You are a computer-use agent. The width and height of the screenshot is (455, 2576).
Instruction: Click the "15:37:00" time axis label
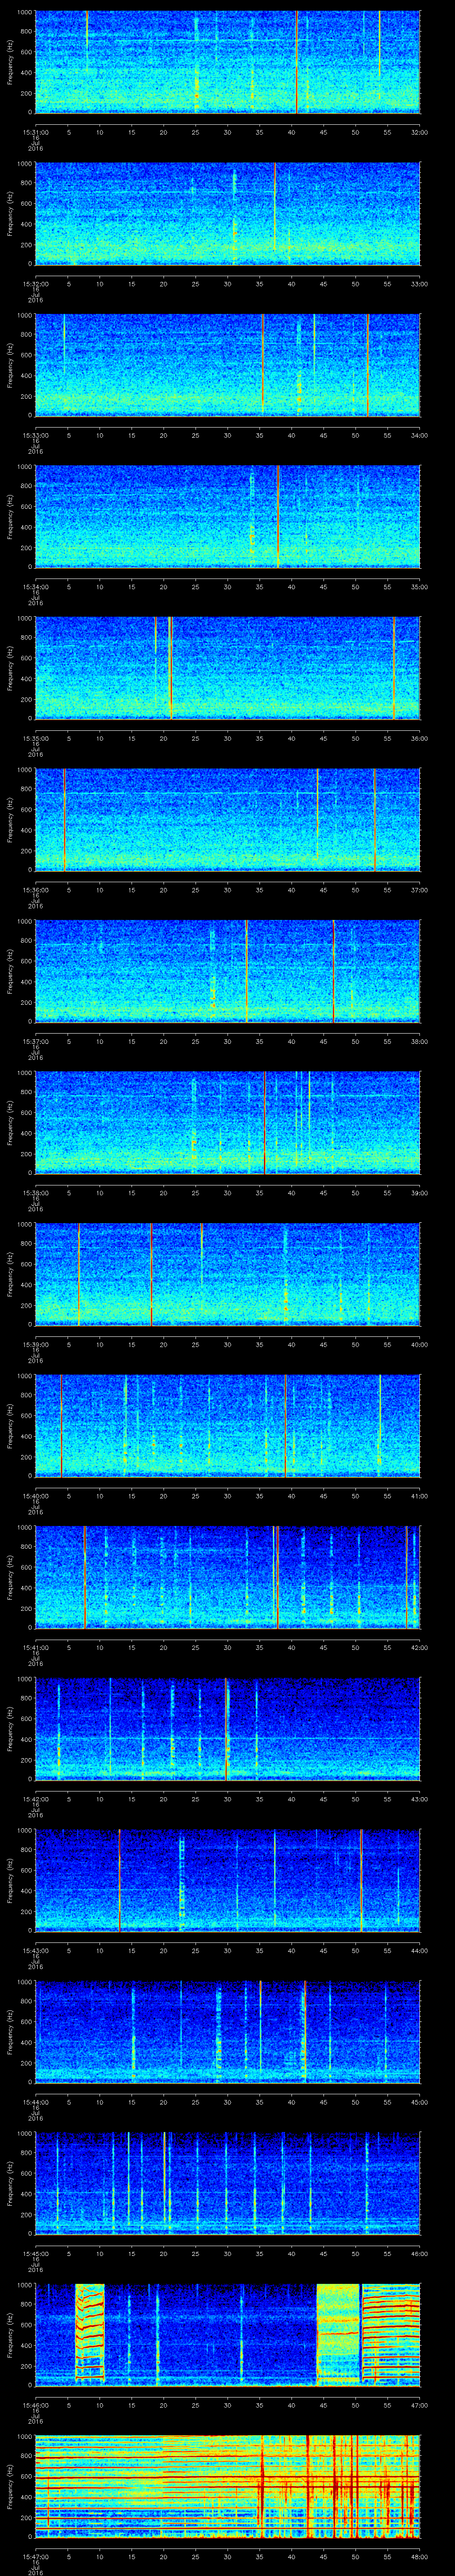[x=36, y=1041]
